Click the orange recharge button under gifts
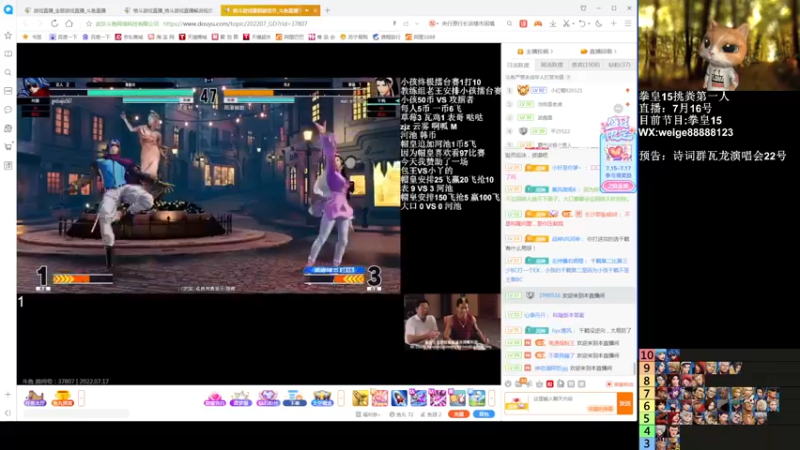The height and width of the screenshot is (450, 800). pyautogui.click(x=459, y=414)
